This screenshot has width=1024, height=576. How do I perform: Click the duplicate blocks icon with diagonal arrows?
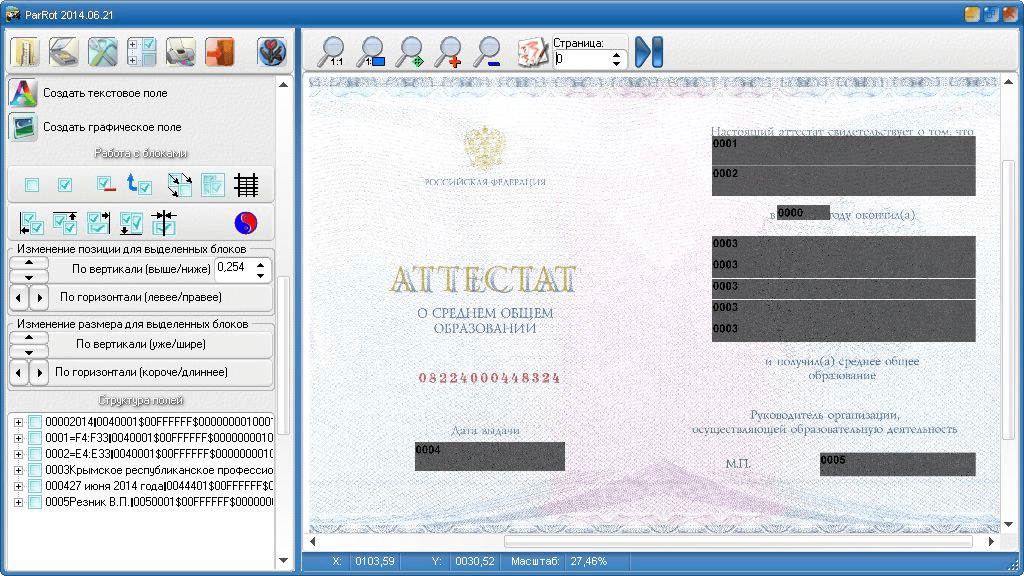[x=180, y=185]
